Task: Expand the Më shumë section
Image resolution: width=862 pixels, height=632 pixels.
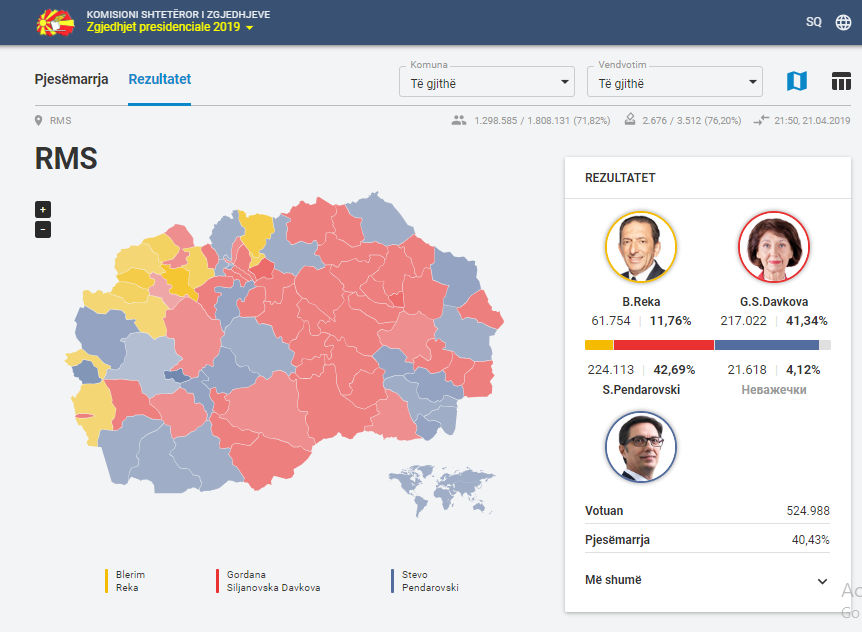Action: (x=822, y=581)
